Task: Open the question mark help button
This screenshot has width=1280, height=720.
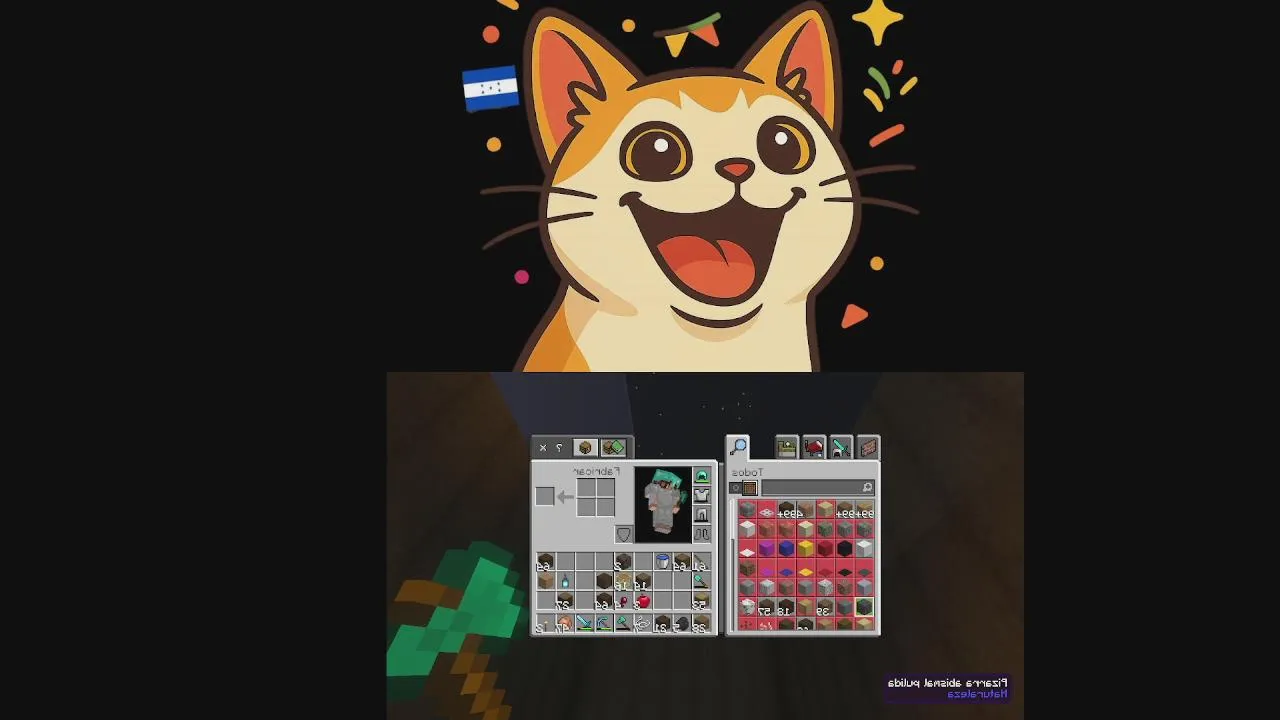Action: (x=559, y=448)
